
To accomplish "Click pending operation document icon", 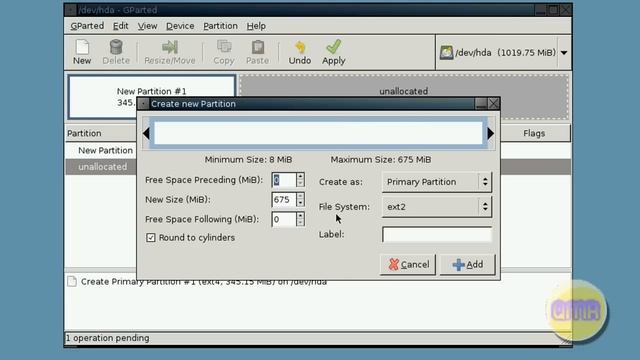I will click(x=72, y=281).
